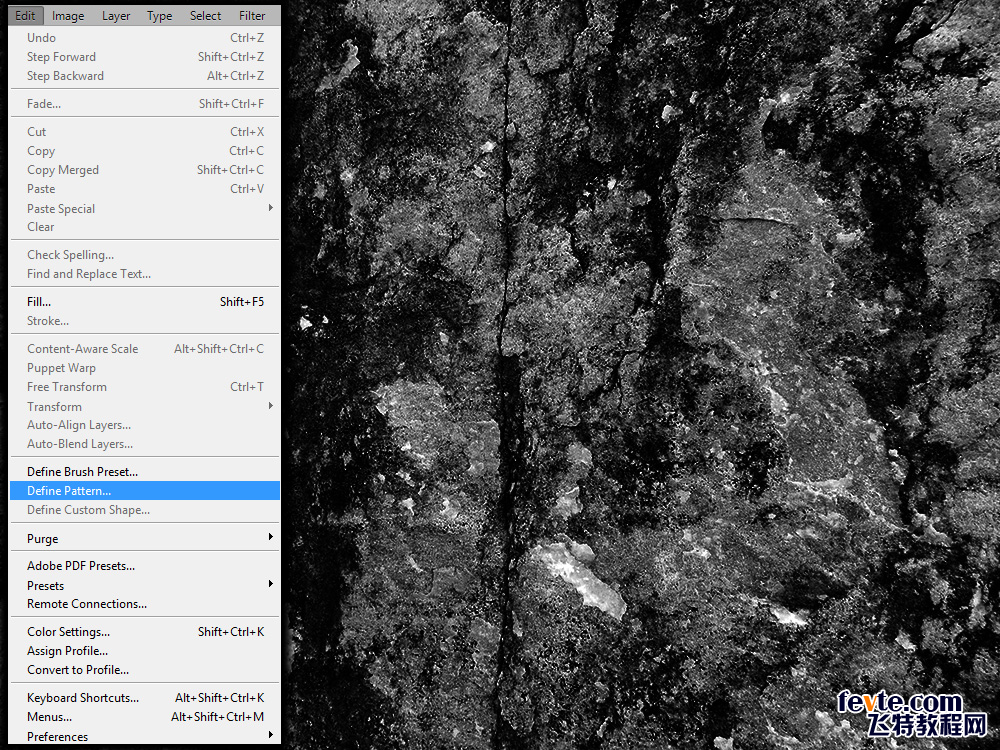Click the highlighted Define Pattern... item

145,490
